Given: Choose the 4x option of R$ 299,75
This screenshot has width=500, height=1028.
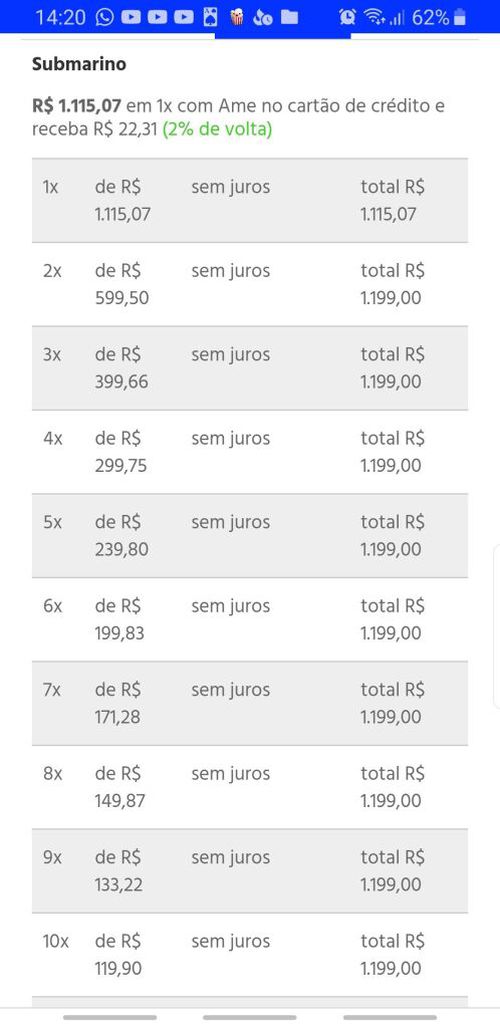Looking at the screenshot, I should pos(250,452).
